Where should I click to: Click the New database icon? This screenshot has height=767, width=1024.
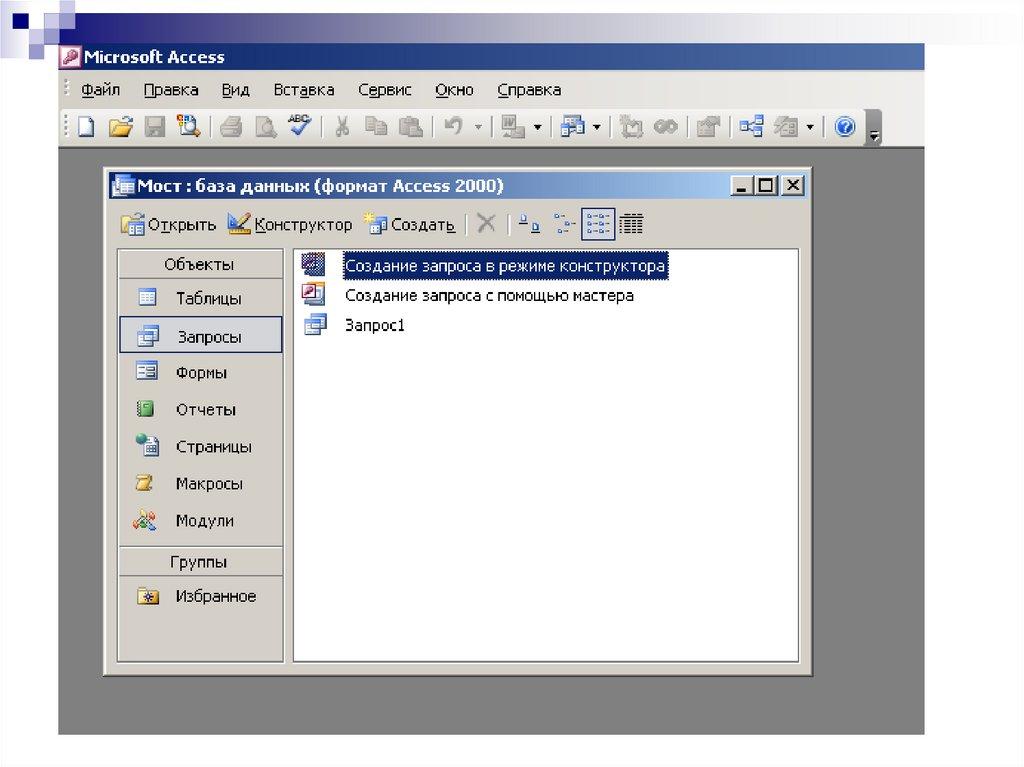pyautogui.click(x=87, y=127)
